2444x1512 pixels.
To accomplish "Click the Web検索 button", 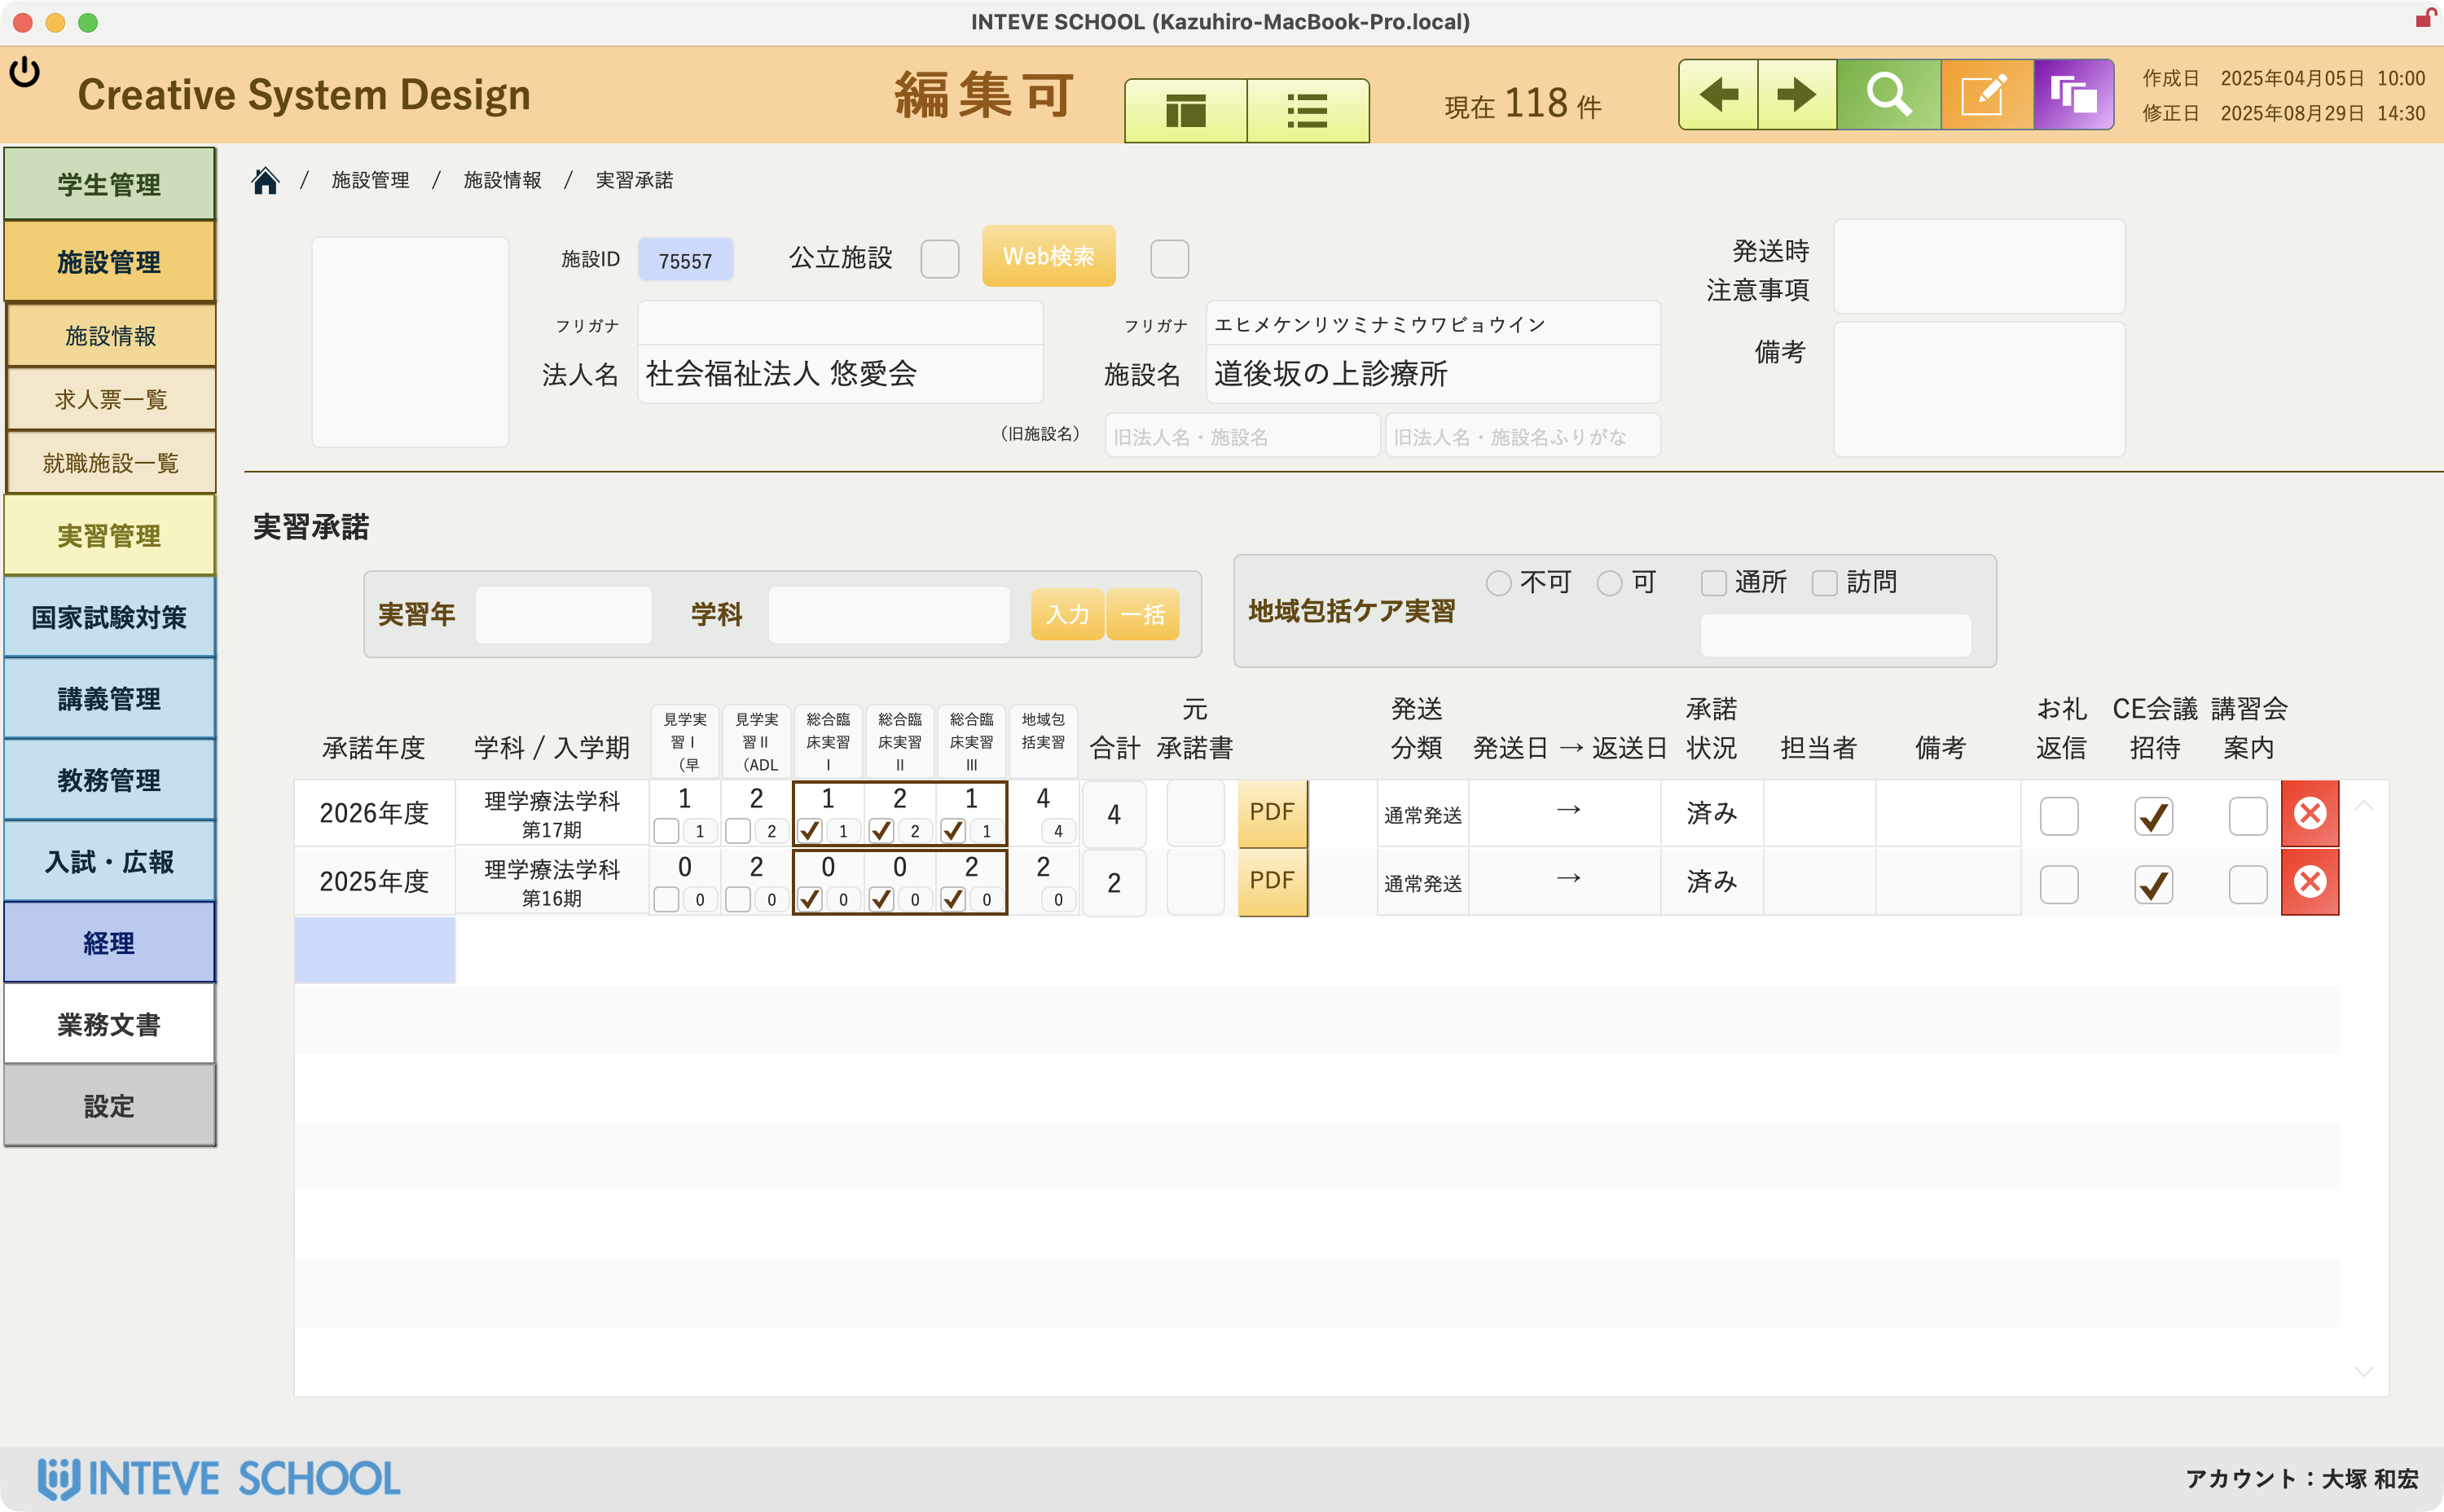I will pyautogui.click(x=1048, y=256).
